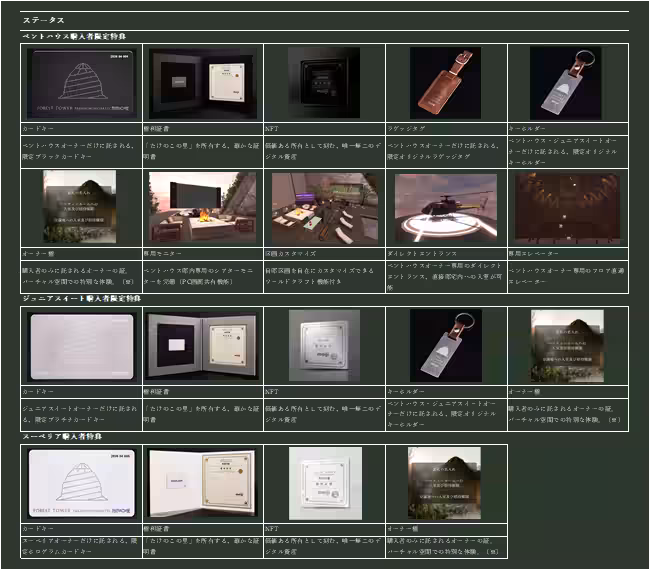Select the Junior Suite silver NFT image
Screen dimensions: 650x570
324,346
